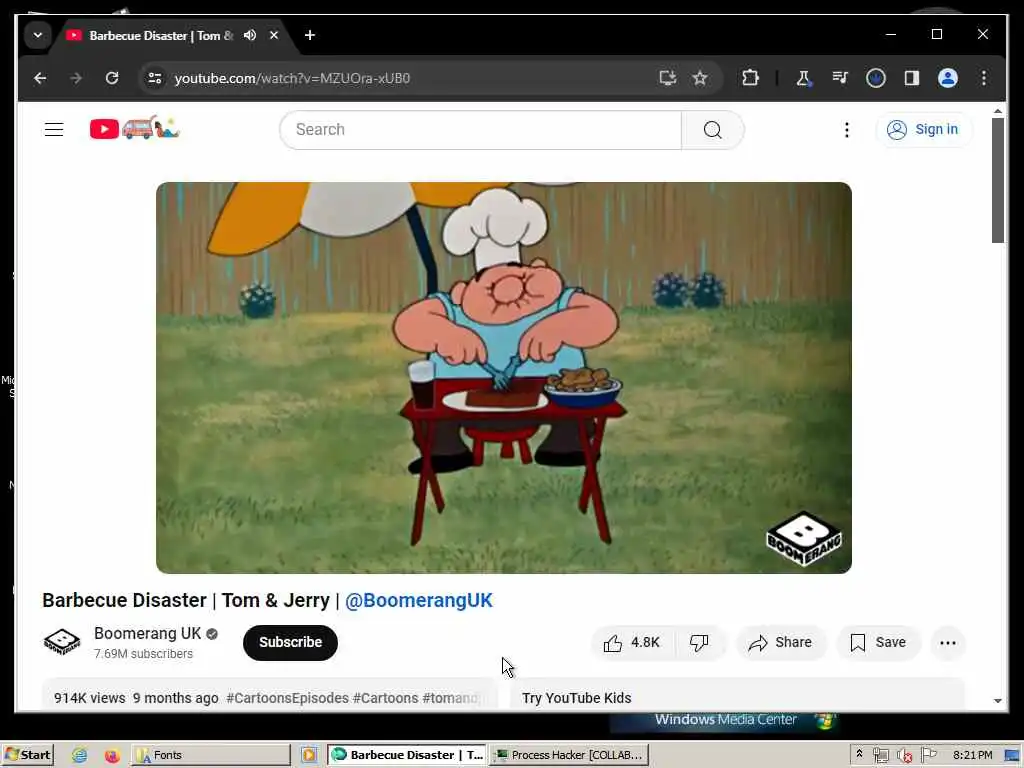Click the 914K views description text

coord(89,698)
